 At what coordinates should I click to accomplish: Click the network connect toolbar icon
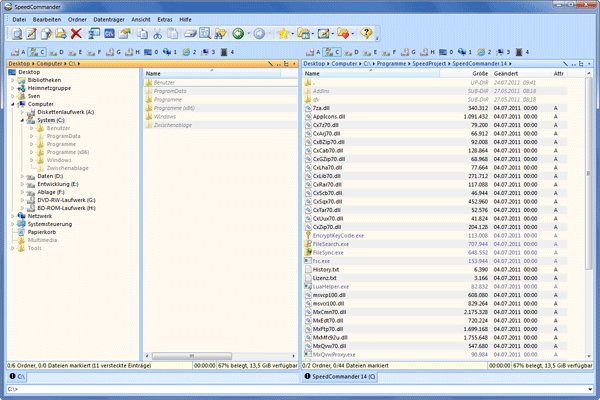(x=94, y=34)
